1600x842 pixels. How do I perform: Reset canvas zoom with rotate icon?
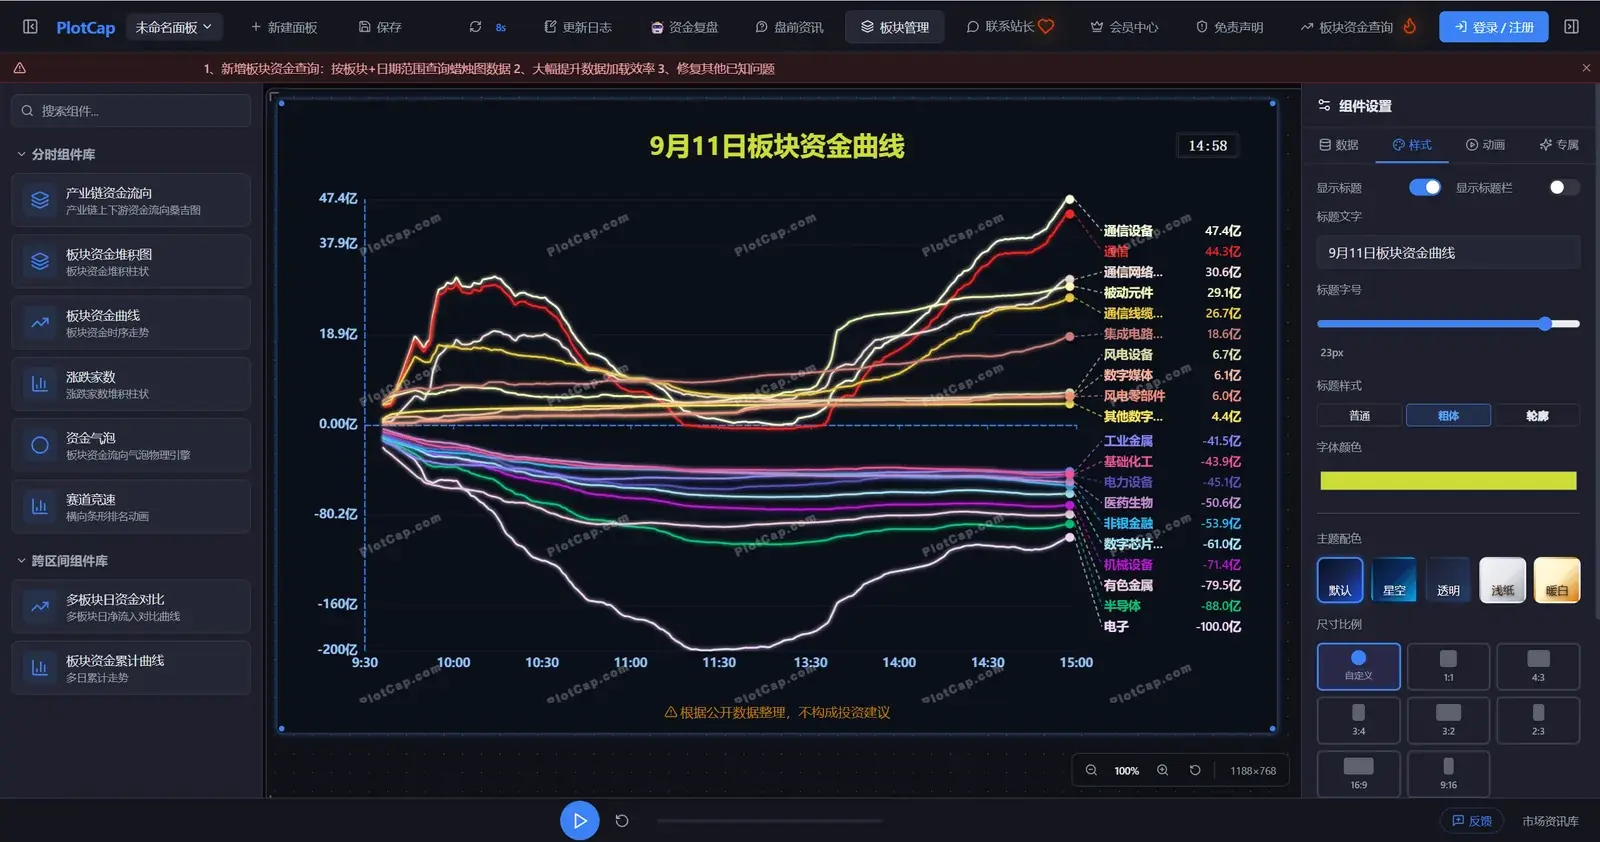1195,770
